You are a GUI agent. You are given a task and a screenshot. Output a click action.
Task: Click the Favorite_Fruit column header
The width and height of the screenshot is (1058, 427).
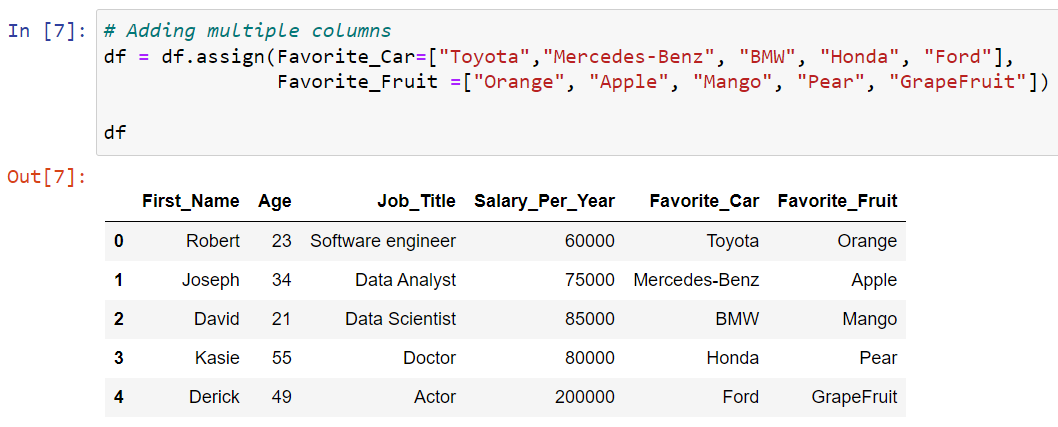837,200
